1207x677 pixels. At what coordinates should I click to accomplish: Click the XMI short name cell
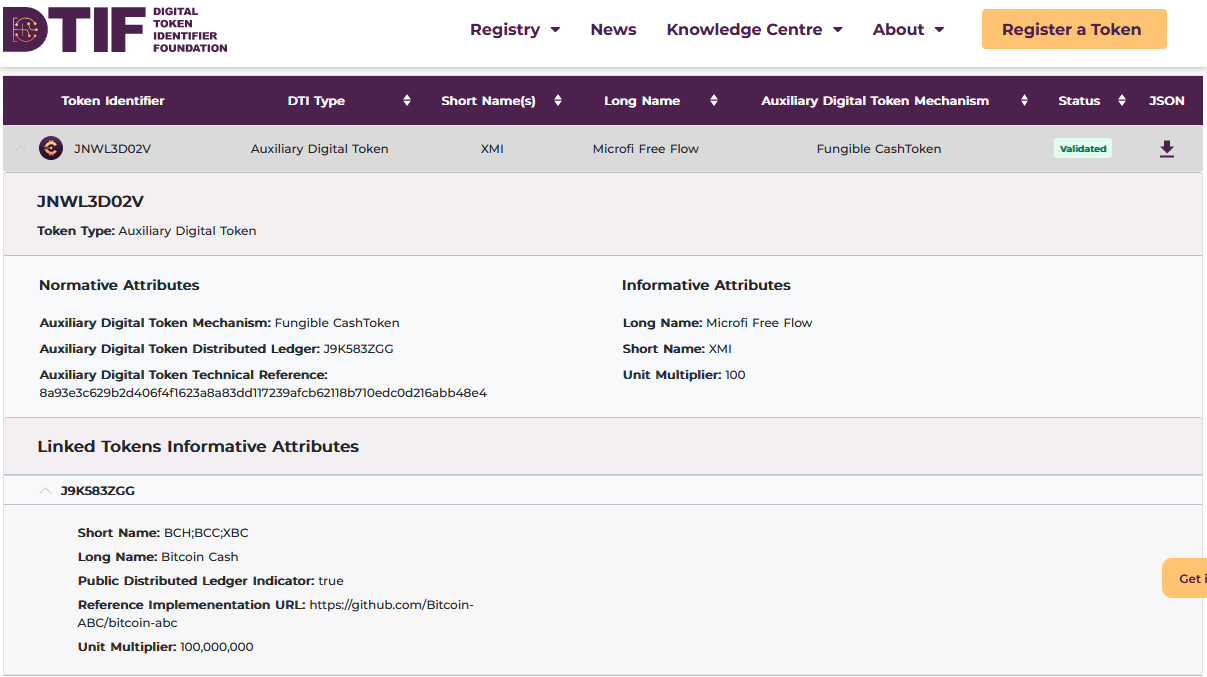[492, 149]
